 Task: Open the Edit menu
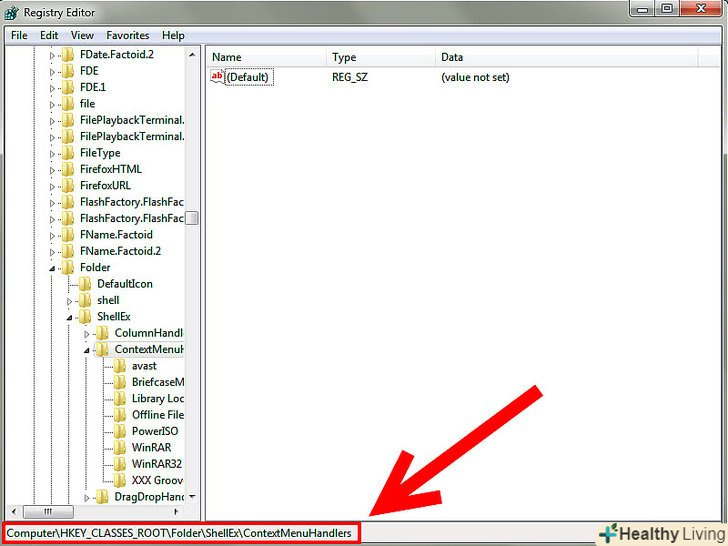click(49, 35)
